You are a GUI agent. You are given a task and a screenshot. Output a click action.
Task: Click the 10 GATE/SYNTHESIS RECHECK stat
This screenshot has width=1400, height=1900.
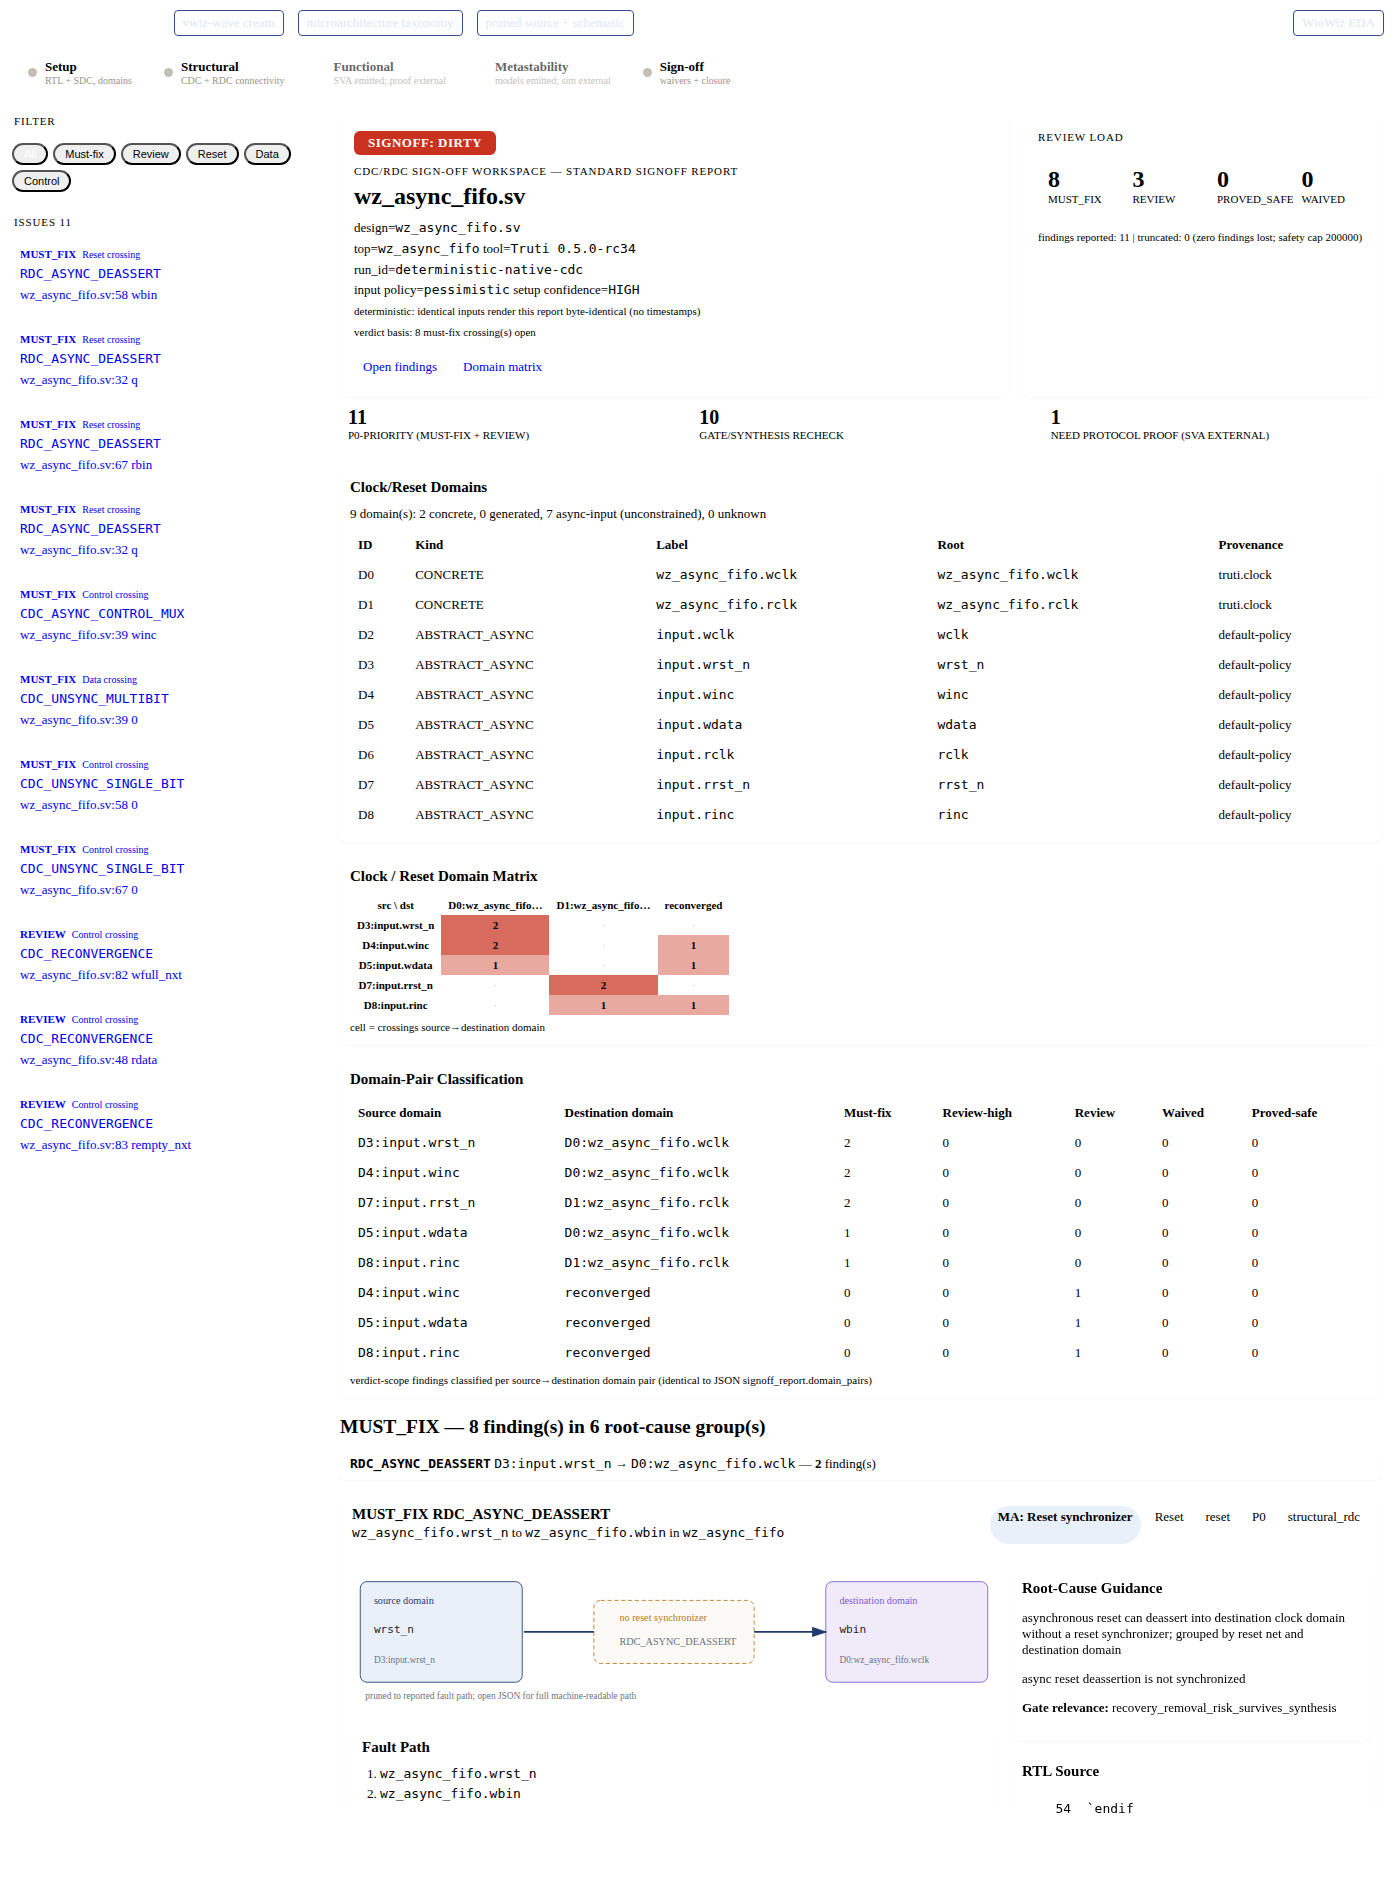pyautogui.click(x=771, y=424)
